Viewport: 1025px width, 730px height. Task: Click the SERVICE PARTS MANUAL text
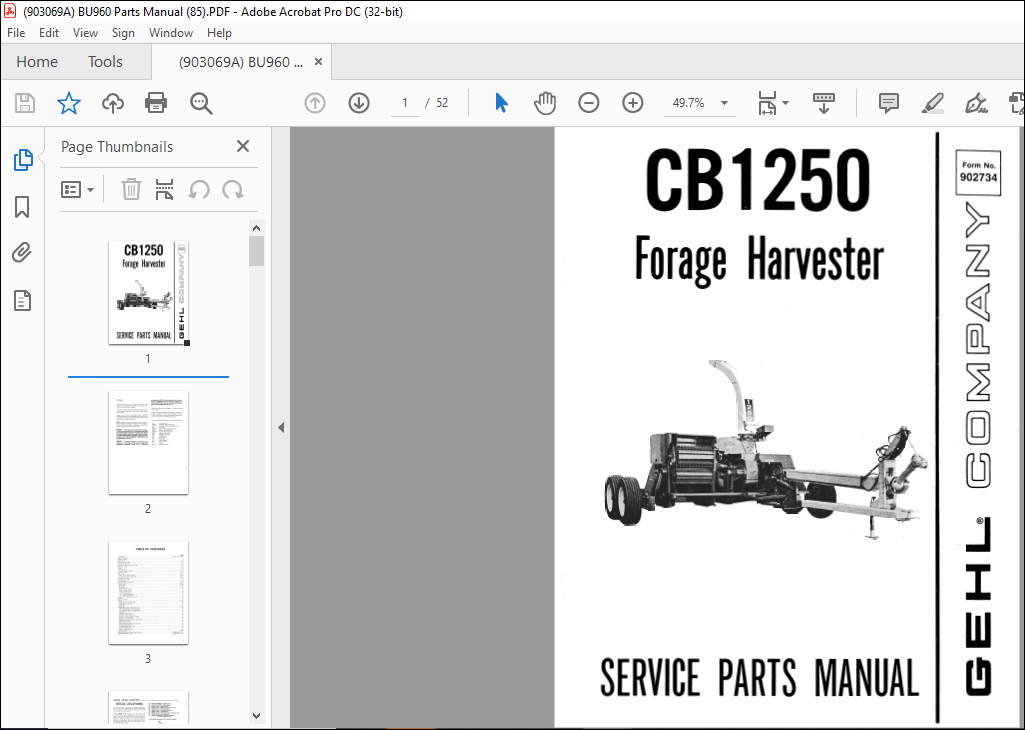click(x=759, y=678)
